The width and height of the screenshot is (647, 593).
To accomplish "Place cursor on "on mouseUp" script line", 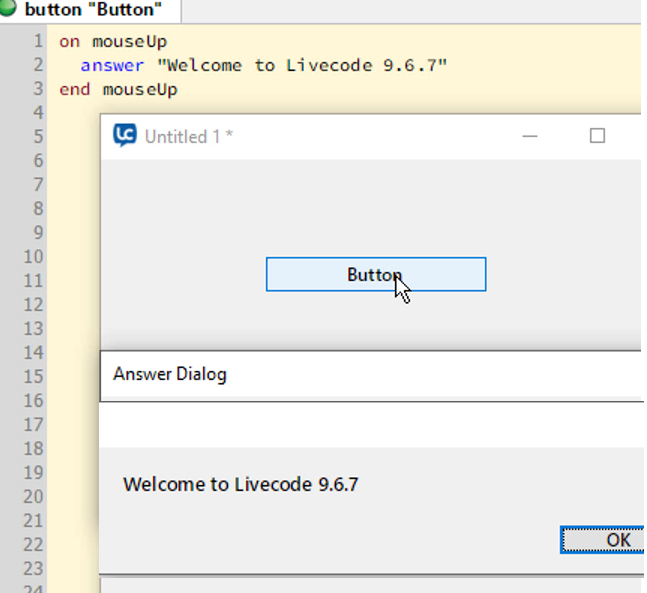I will (113, 42).
